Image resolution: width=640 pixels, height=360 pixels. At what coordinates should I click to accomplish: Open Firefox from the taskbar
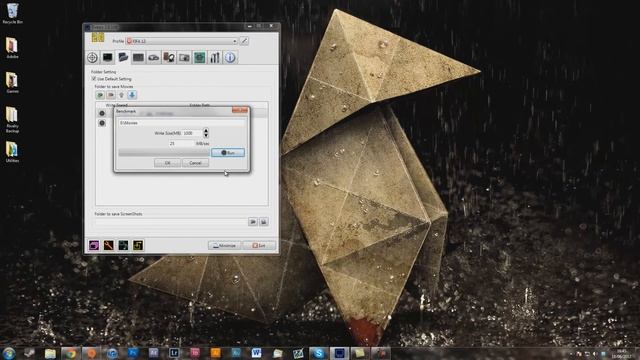pos(91,353)
